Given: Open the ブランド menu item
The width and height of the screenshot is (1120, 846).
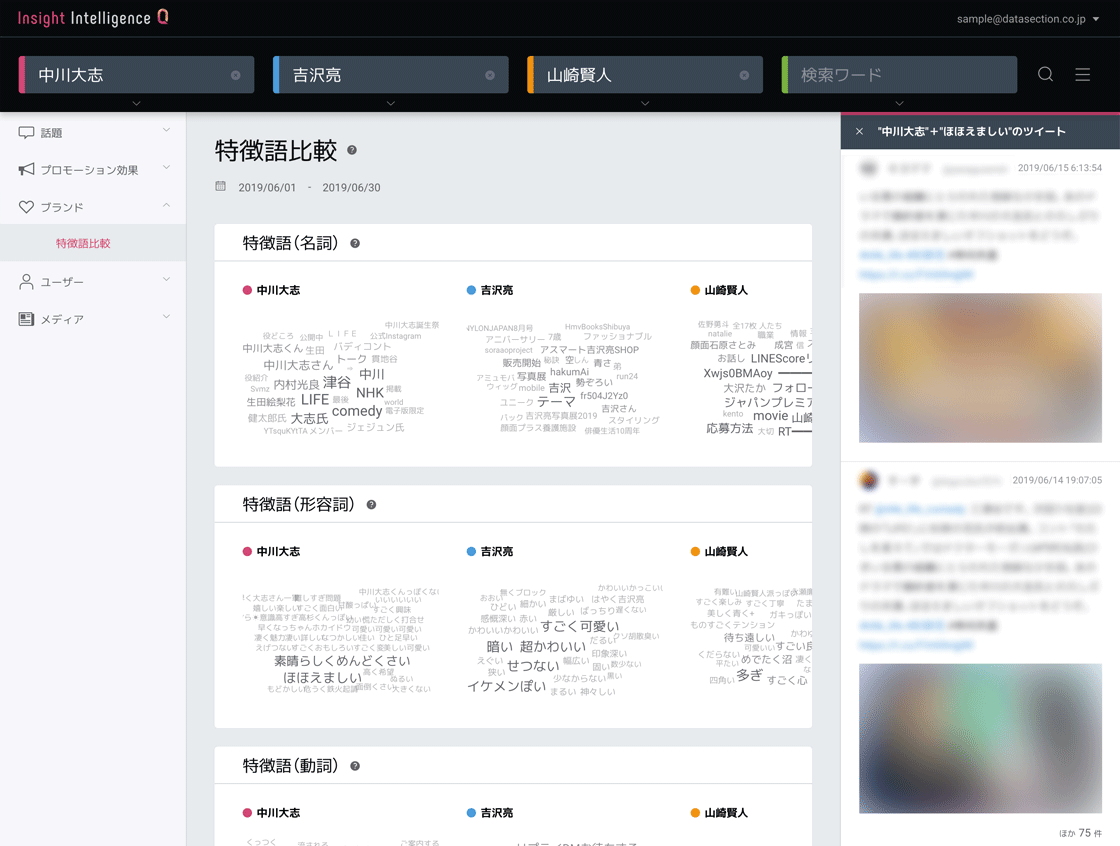Looking at the screenshot, I should (x=93, y=206).
